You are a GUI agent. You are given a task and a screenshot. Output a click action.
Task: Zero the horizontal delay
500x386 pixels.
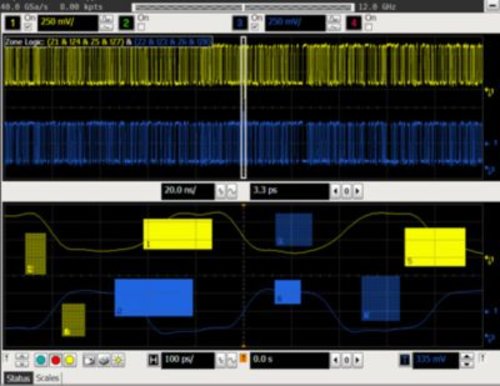(347, 360)
